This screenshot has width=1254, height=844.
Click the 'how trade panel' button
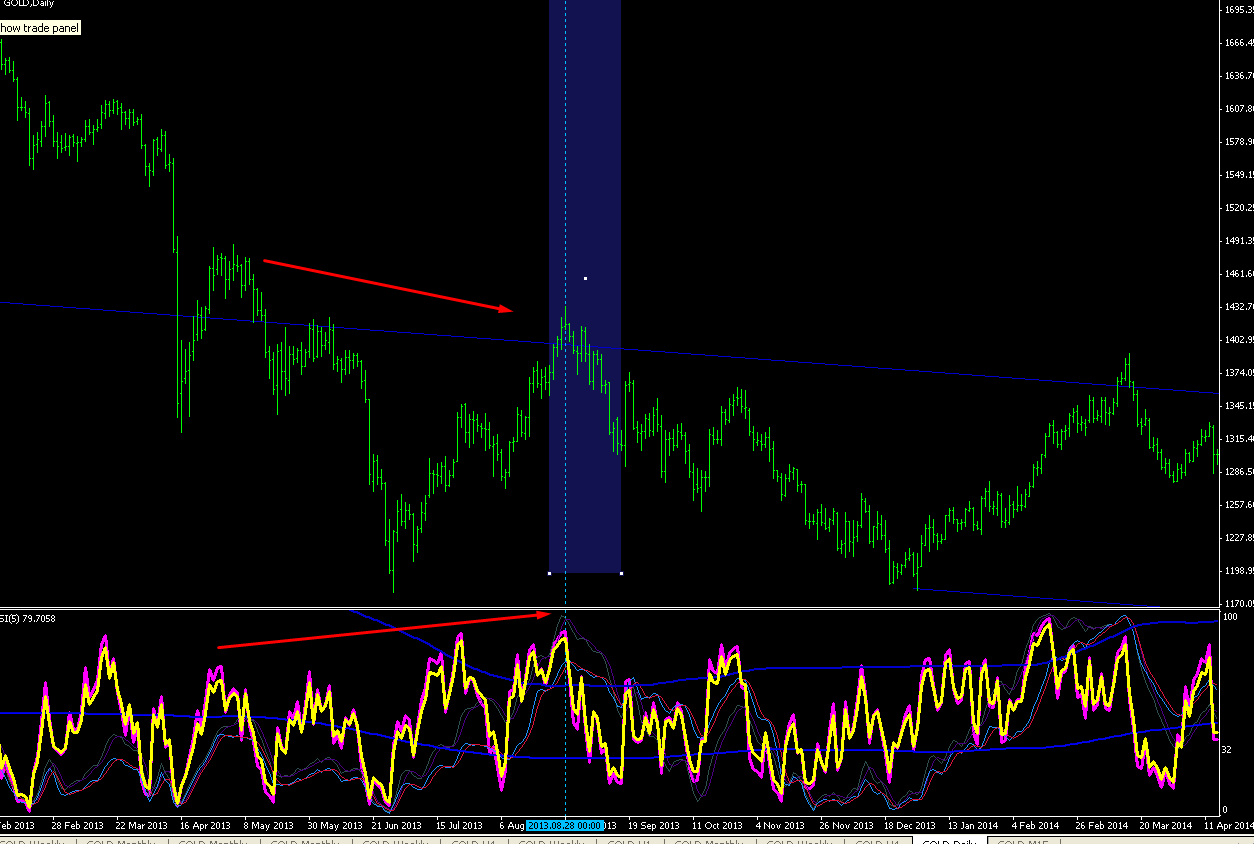point(39,28)
